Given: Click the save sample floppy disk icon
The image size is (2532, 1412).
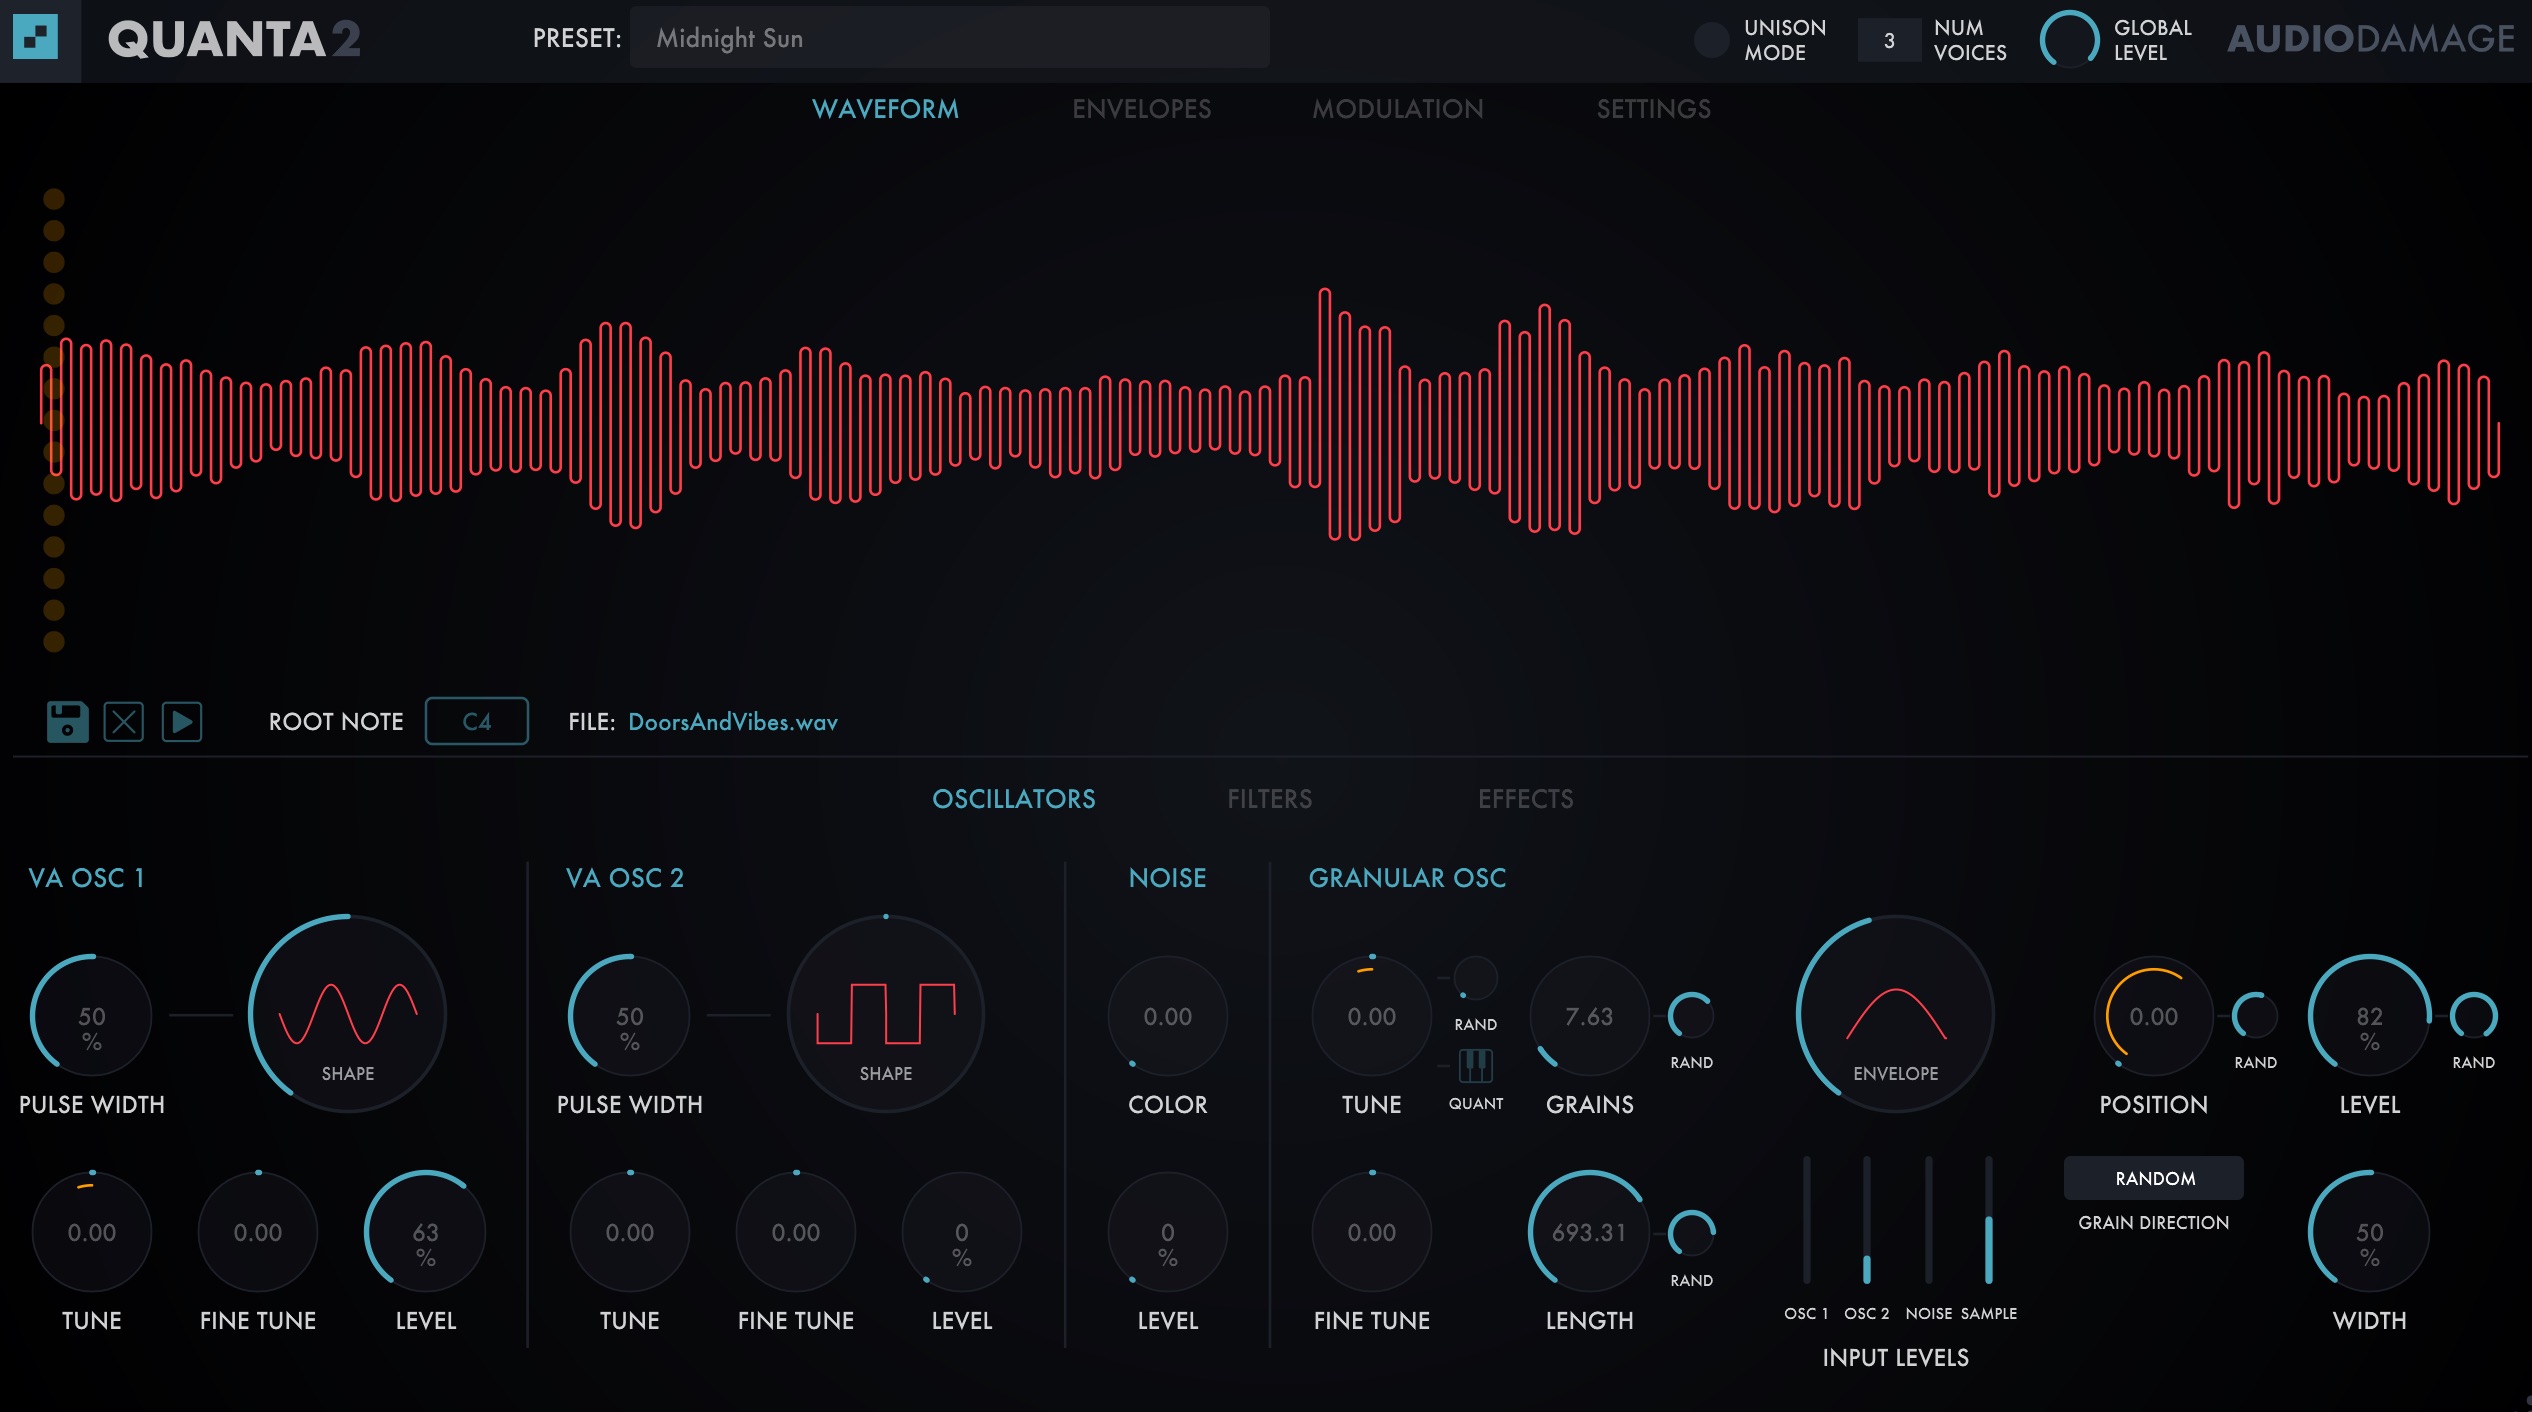Looking at the screenshot, I should [67, 721].
